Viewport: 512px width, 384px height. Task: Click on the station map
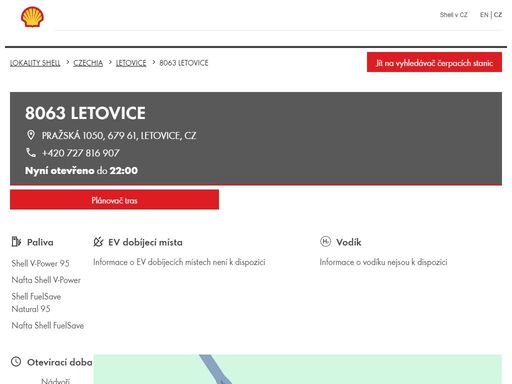click(x=297, y=369)
